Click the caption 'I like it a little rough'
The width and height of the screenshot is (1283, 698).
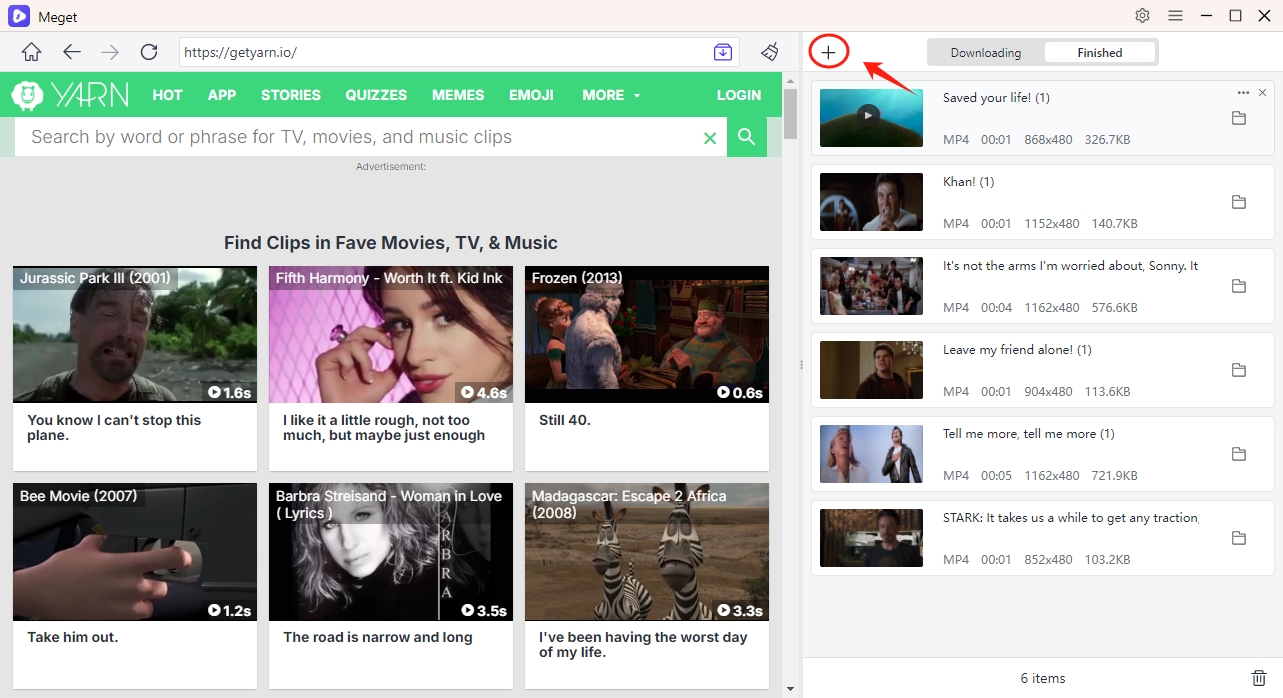point(384,428)
